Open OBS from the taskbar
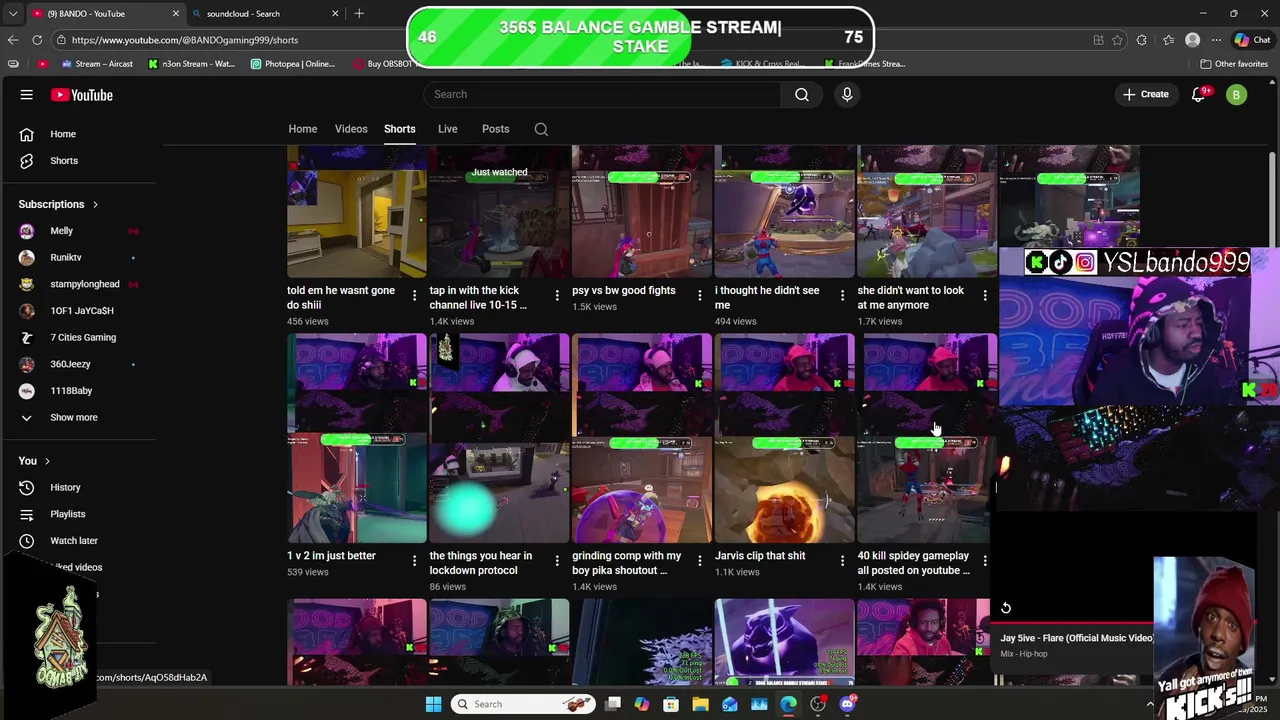This screenshot has width=1280, height=720. pyautogui.click(x=818, y=704)
